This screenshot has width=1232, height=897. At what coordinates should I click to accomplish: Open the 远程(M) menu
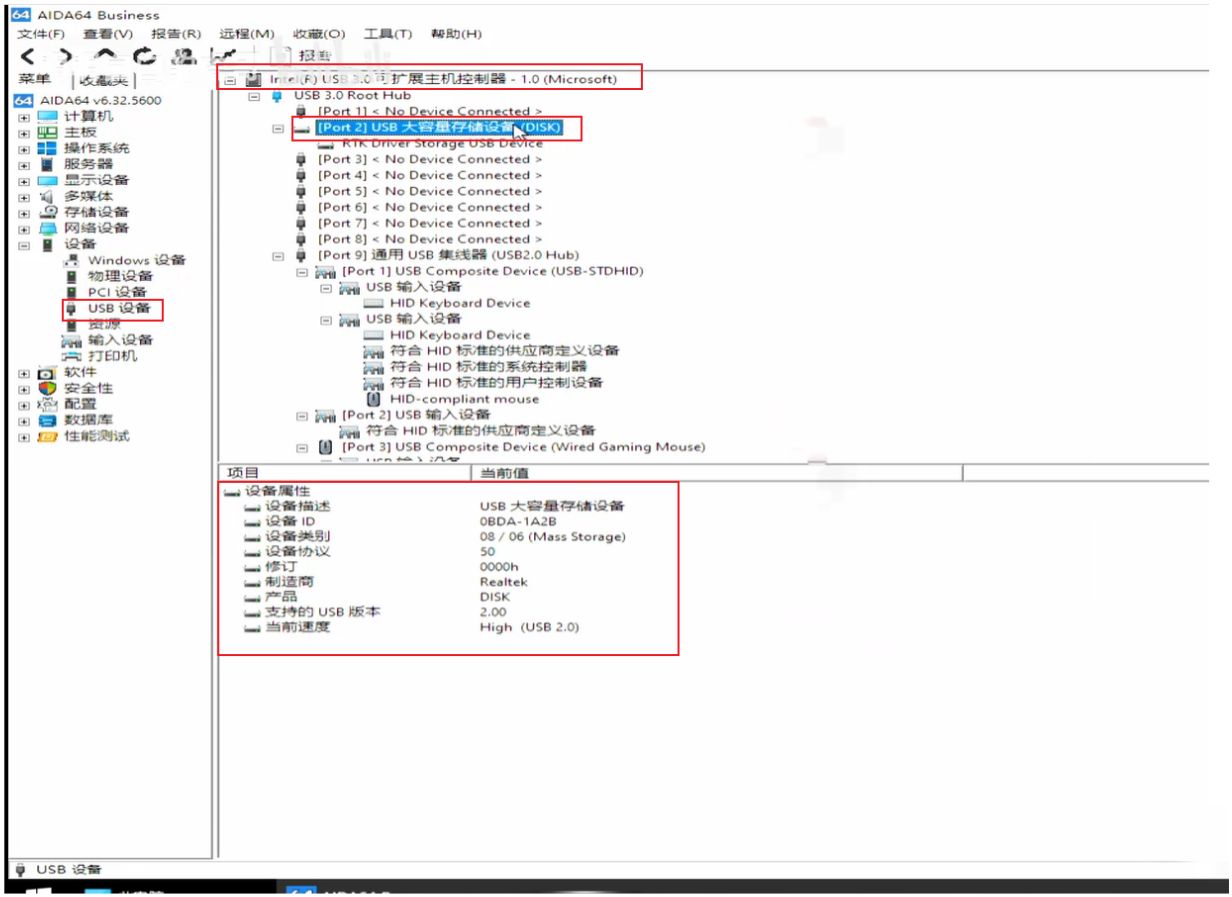tap(247, 34)
